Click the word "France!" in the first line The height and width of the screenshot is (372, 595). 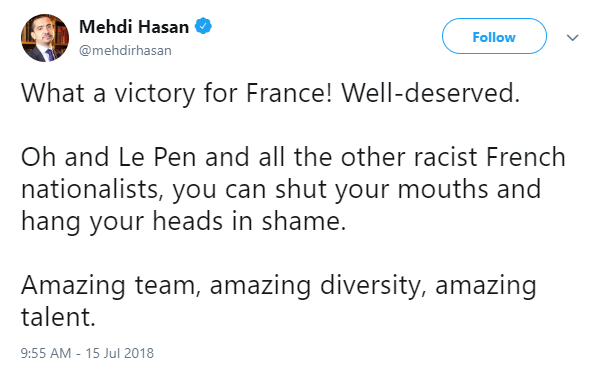pyautogui.click(x=289, y=93)
